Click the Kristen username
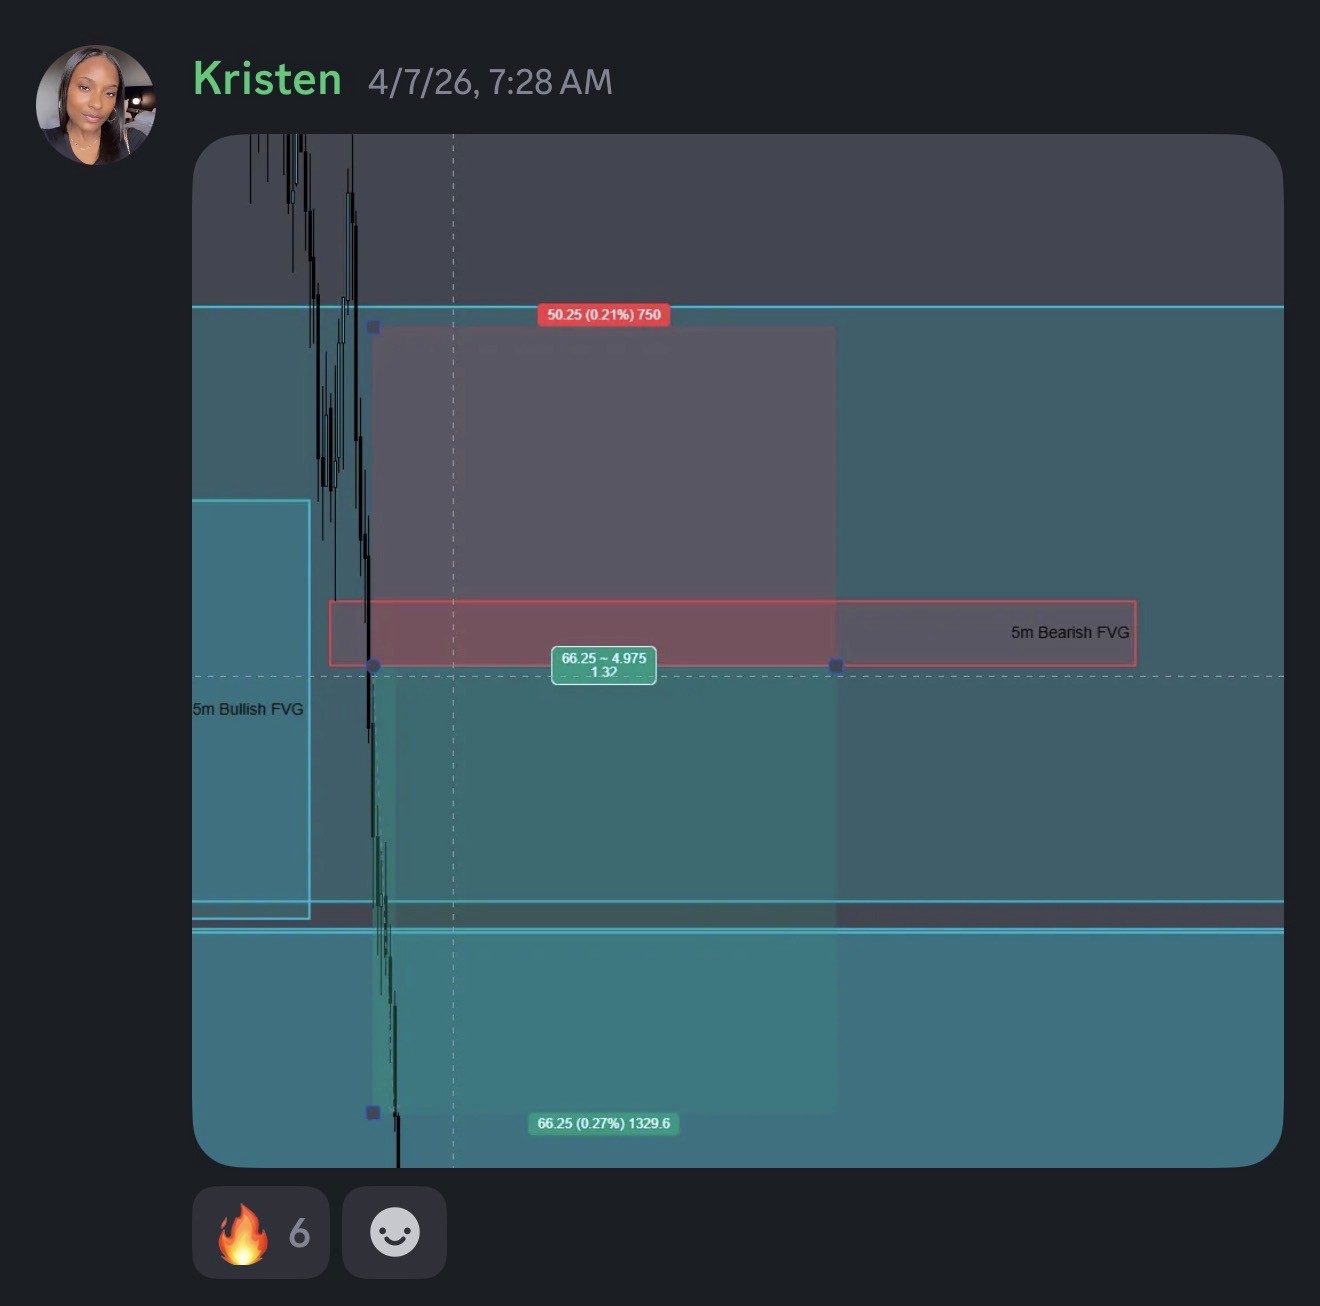The height and width of the screenshot is (1306, 1320). point(267,79)
